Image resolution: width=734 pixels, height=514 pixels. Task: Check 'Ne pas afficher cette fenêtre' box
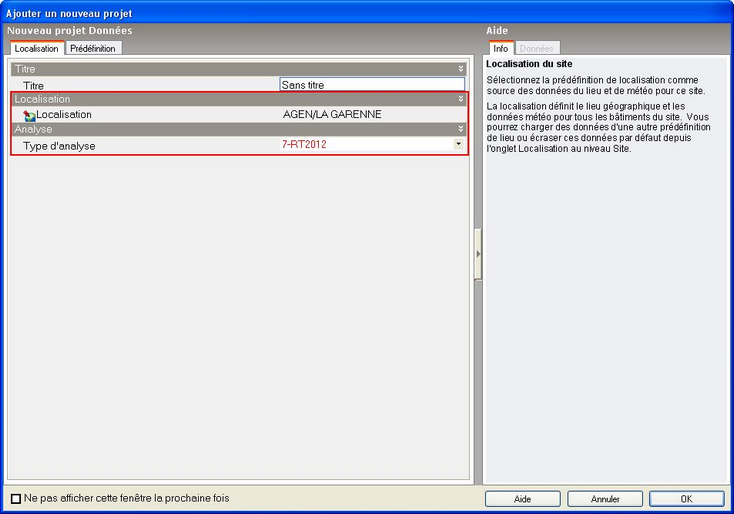click(16, 498)
